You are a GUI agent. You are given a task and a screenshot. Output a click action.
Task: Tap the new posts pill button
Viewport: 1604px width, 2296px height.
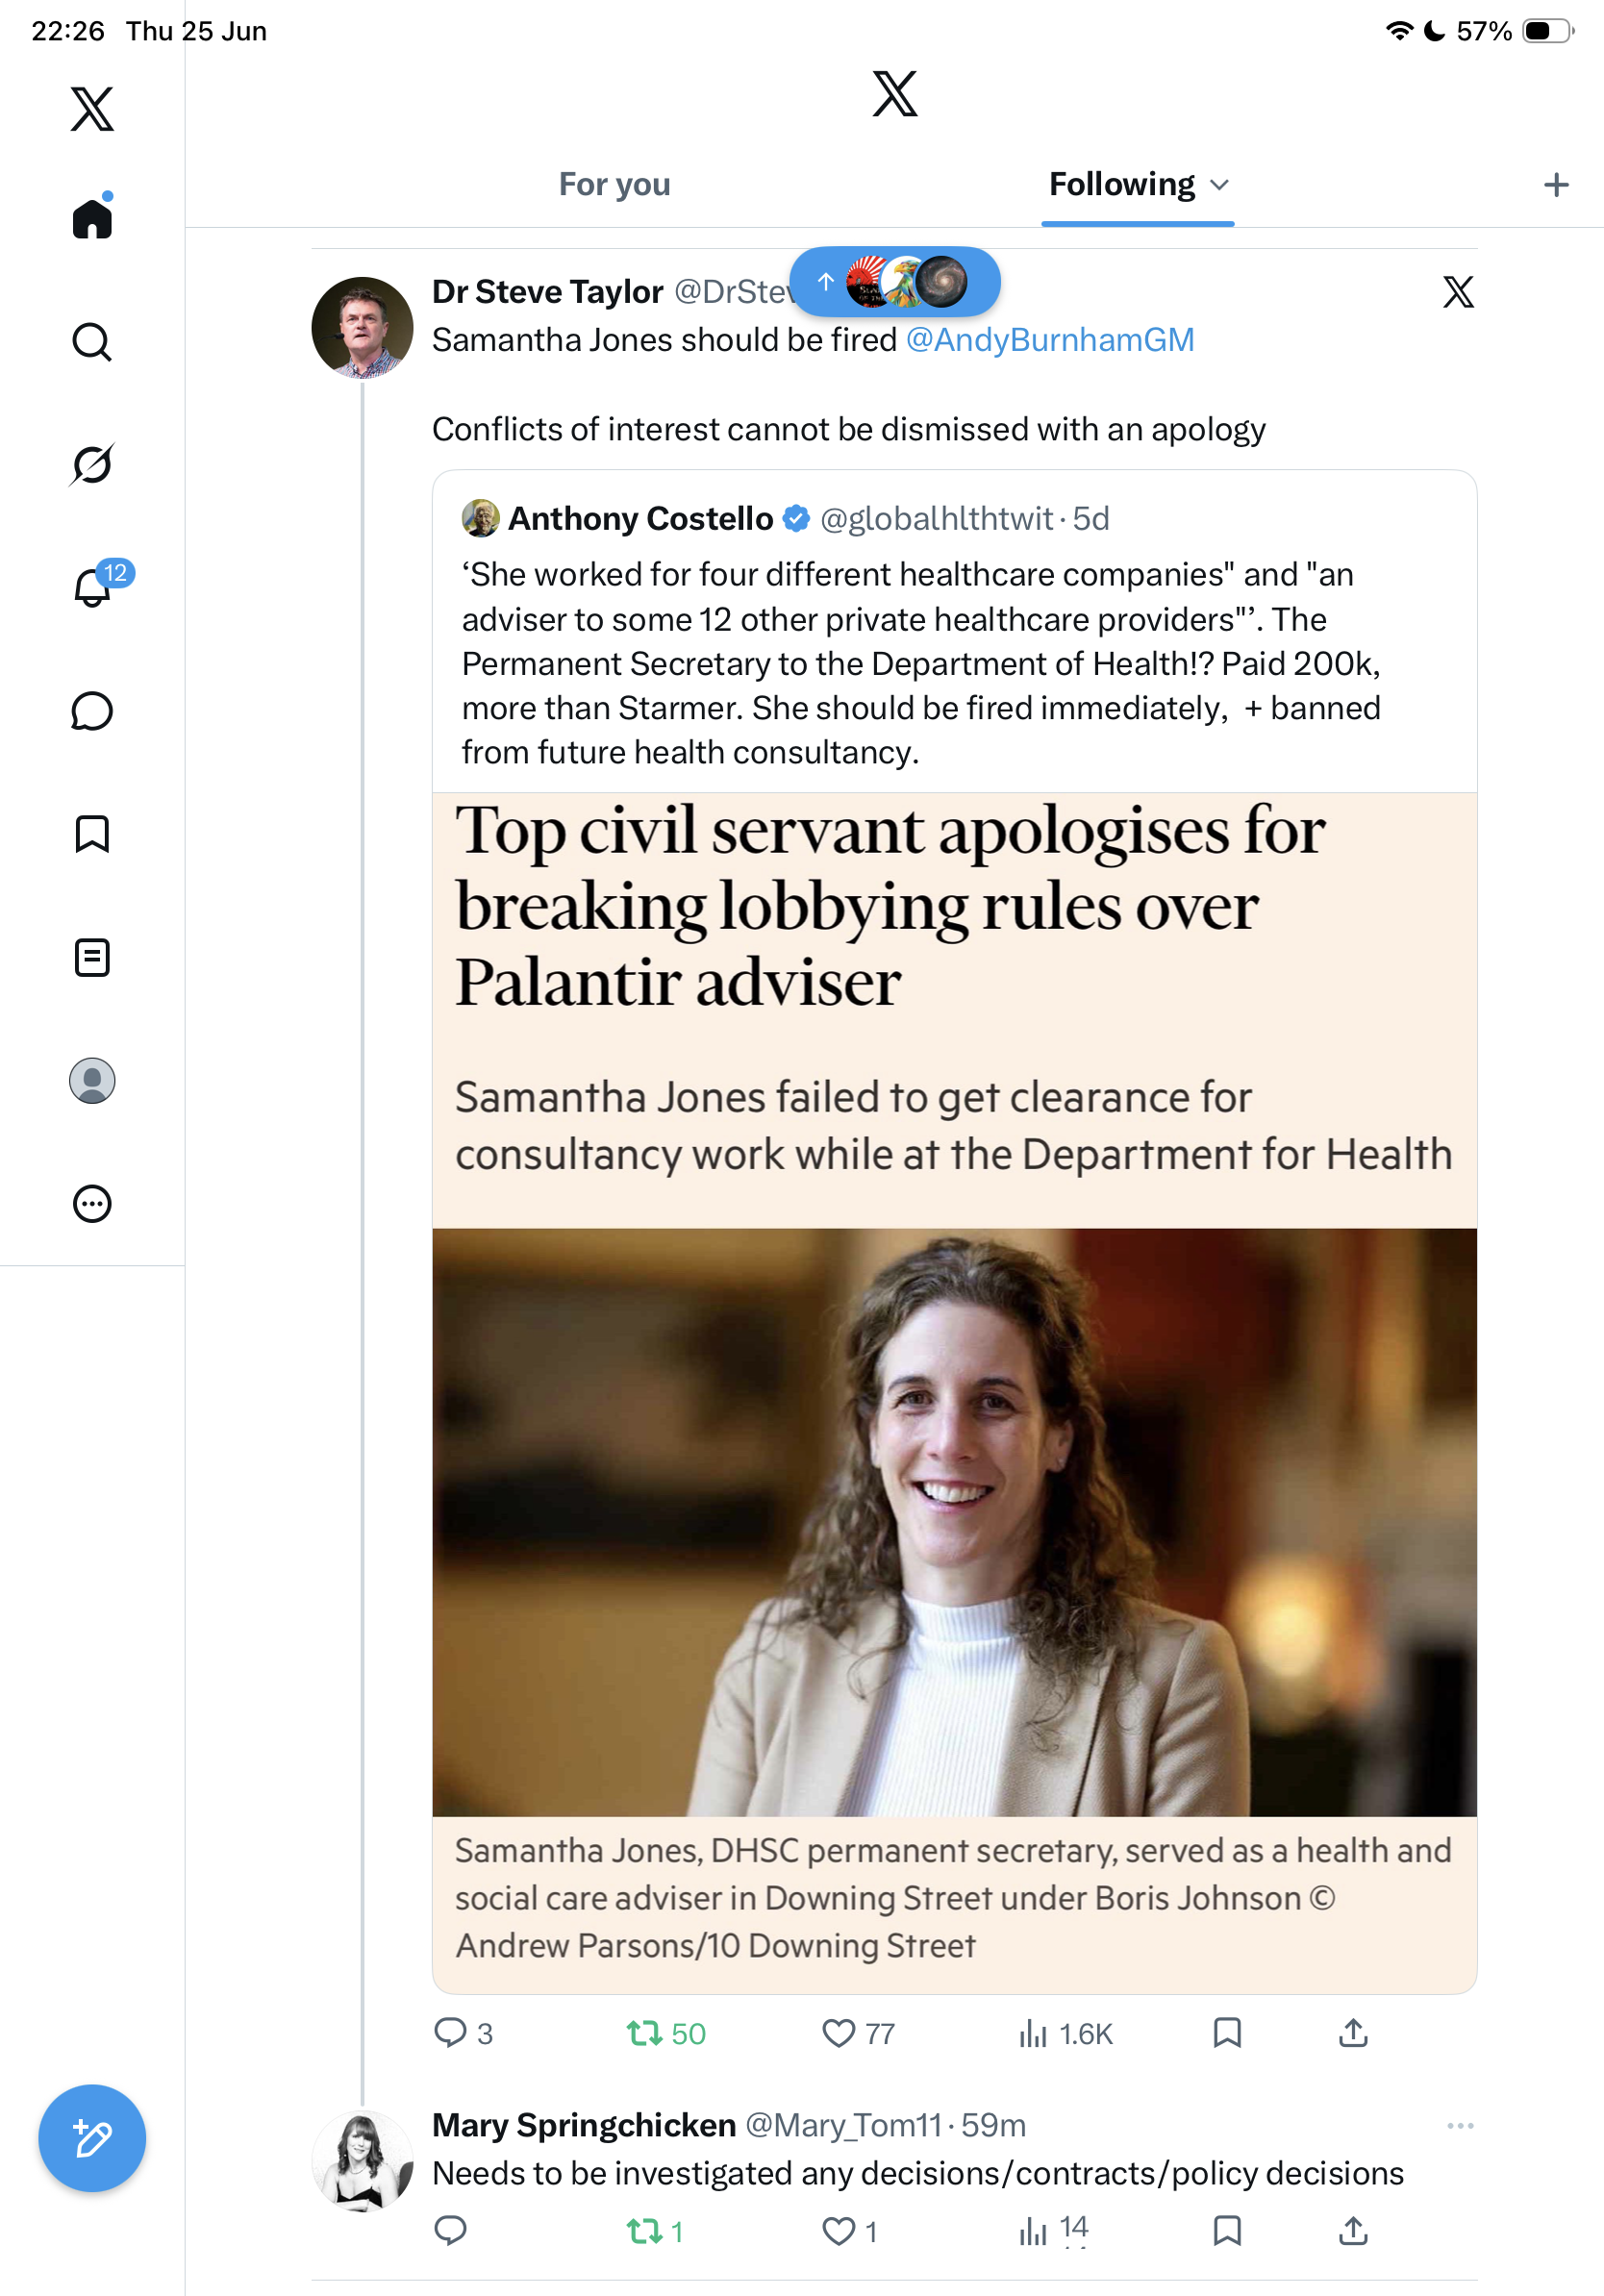(894, 282)
